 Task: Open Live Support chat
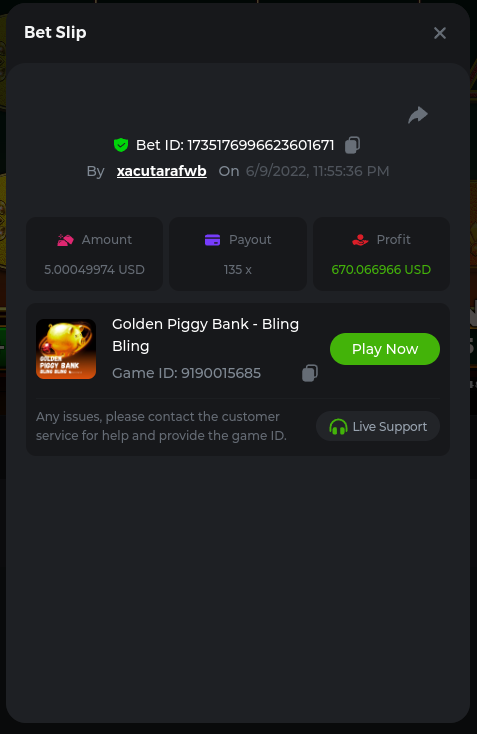click(378, 426)
